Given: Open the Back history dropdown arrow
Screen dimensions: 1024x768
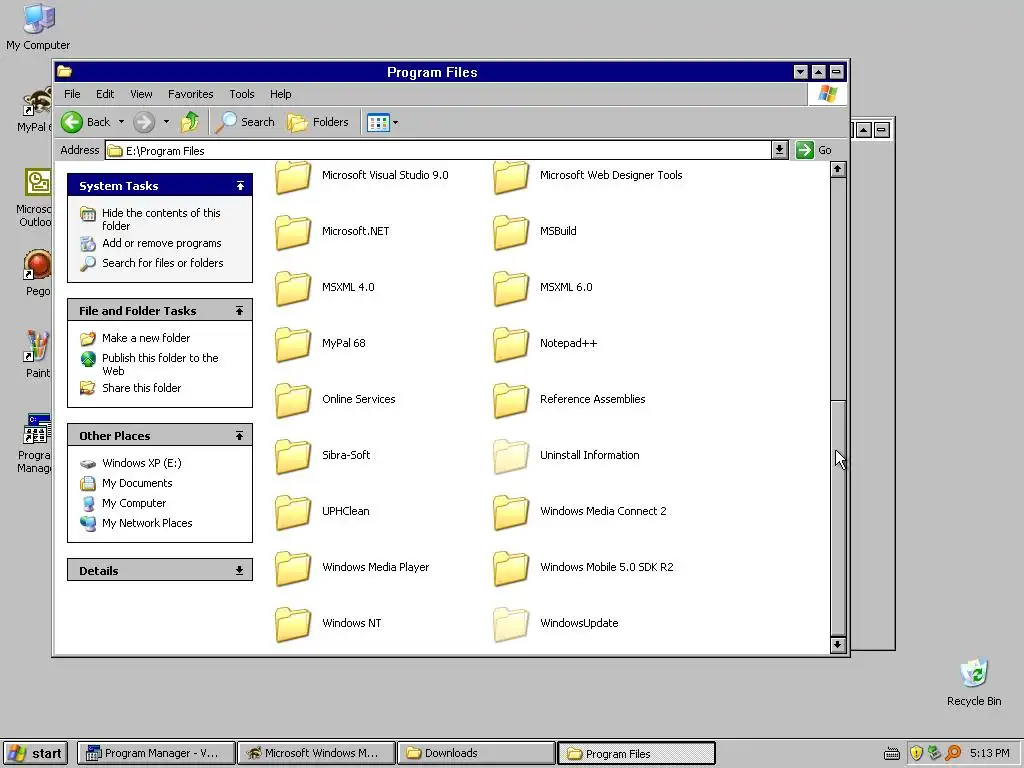Looking at the screenshot, I should point(121,122).
